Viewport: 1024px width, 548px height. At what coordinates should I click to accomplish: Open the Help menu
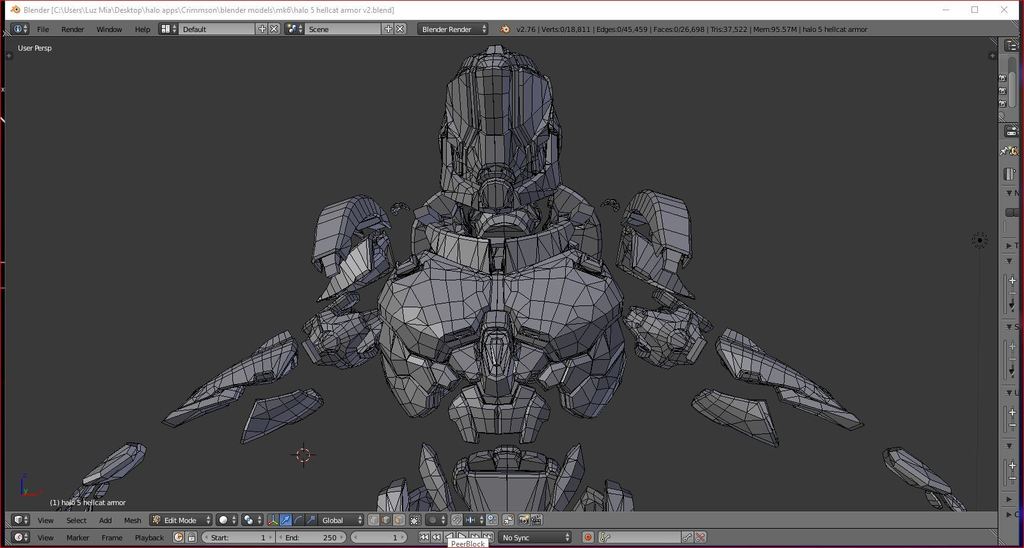pos(142,29)
